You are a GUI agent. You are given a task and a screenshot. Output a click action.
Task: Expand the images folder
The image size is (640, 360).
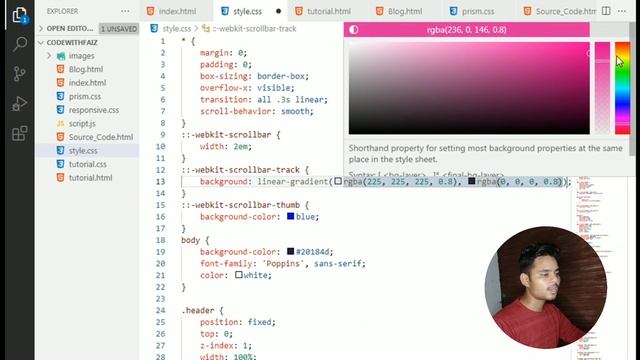81,56
